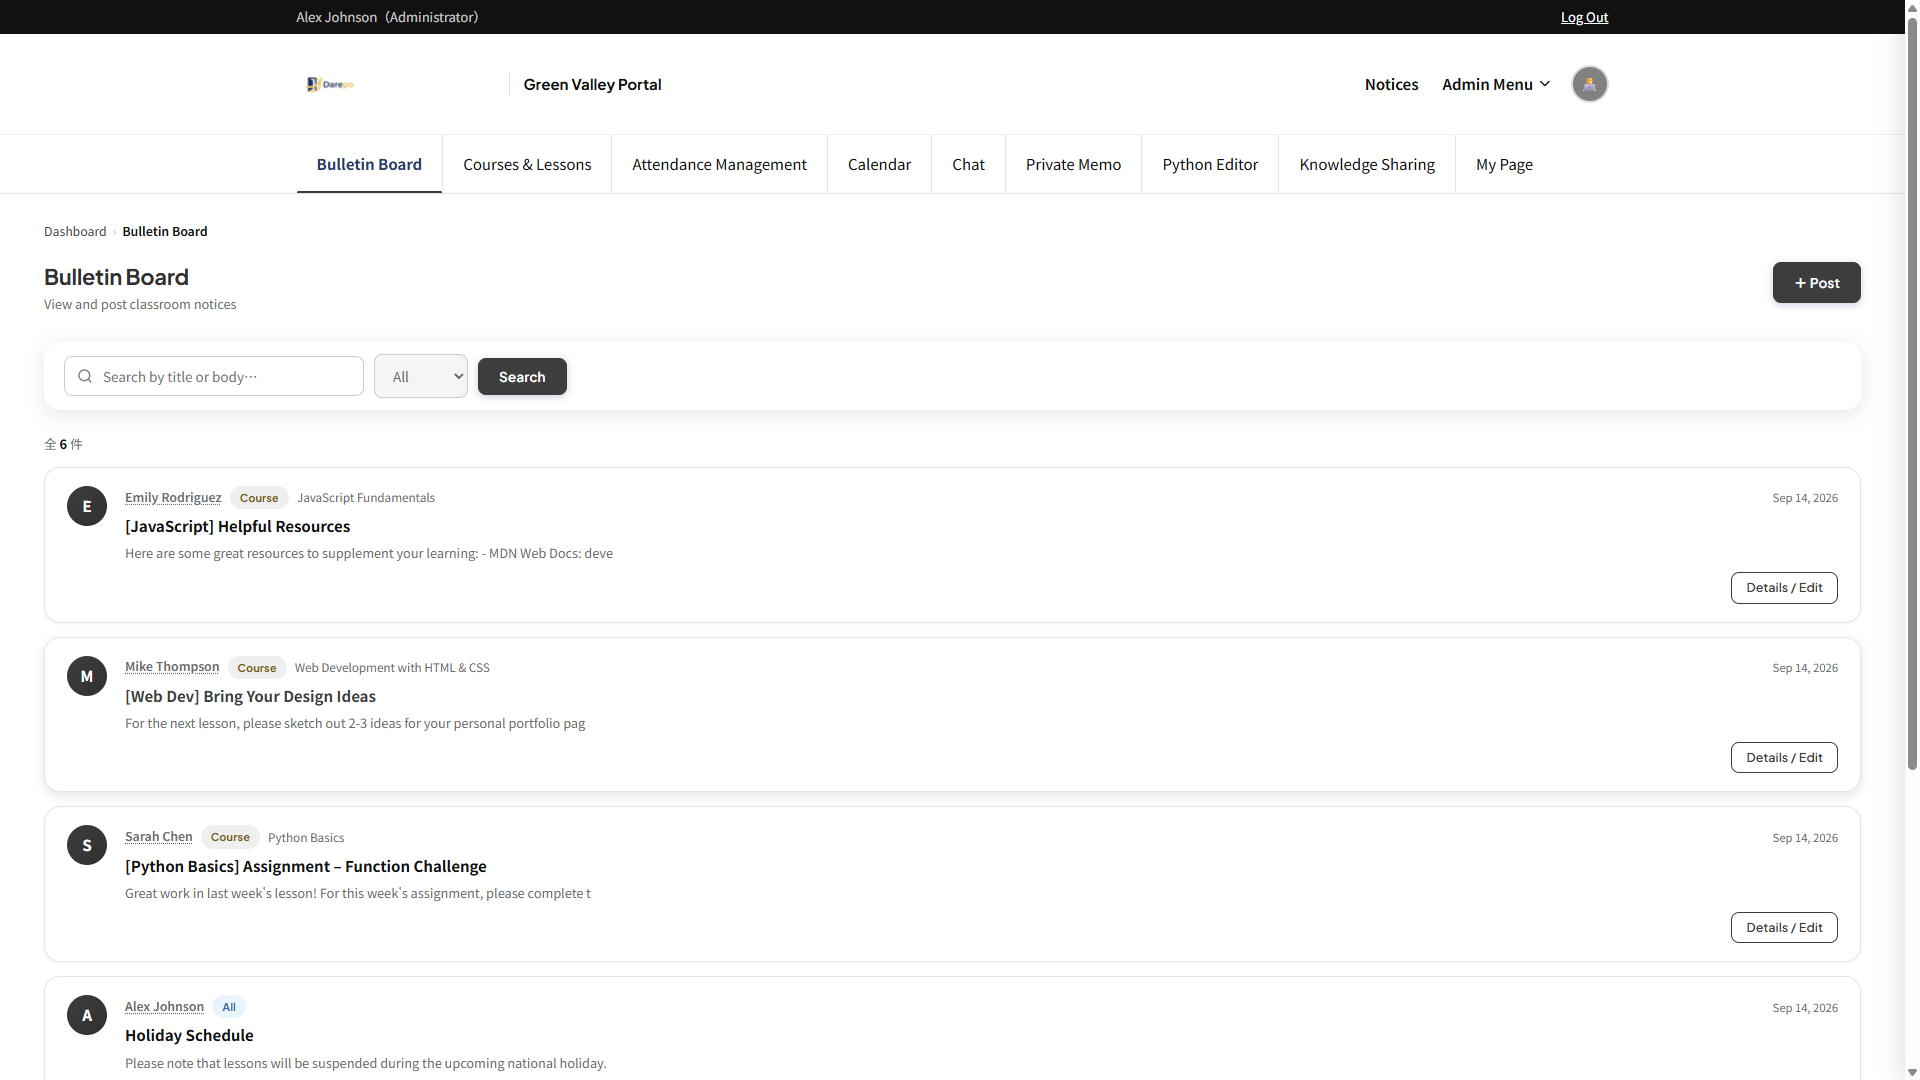Open the All category filter dropdown
Screen dimensions: 1920x1080
click(420, 376)
